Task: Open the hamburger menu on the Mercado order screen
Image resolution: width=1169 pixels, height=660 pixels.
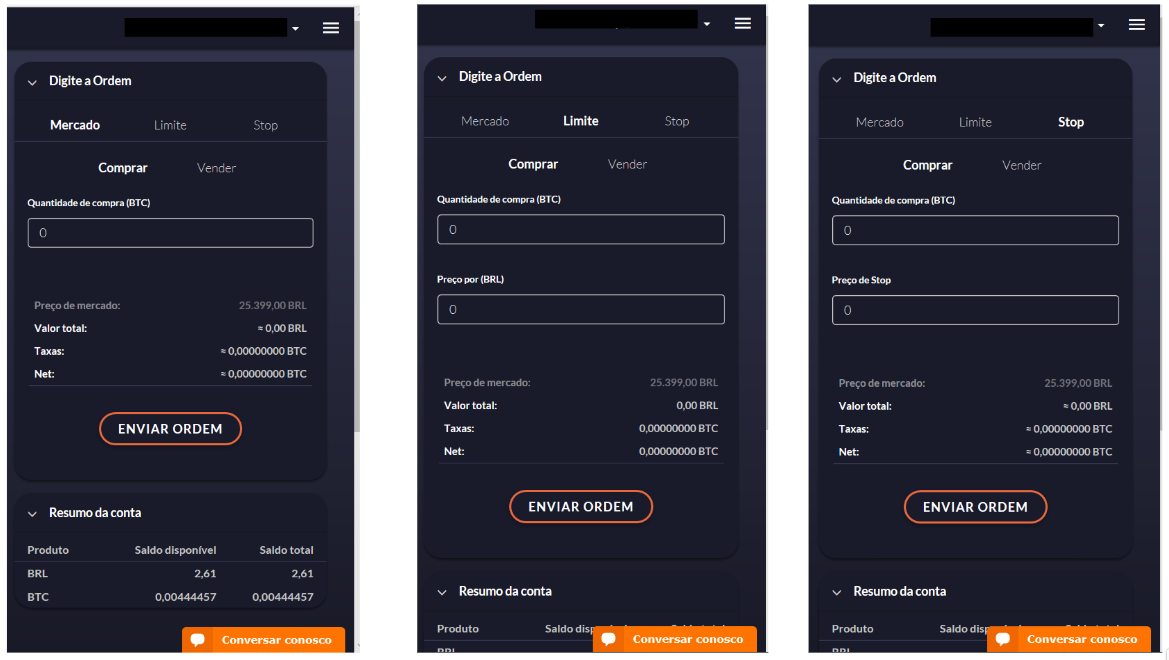Action: (x=331, y=28)
